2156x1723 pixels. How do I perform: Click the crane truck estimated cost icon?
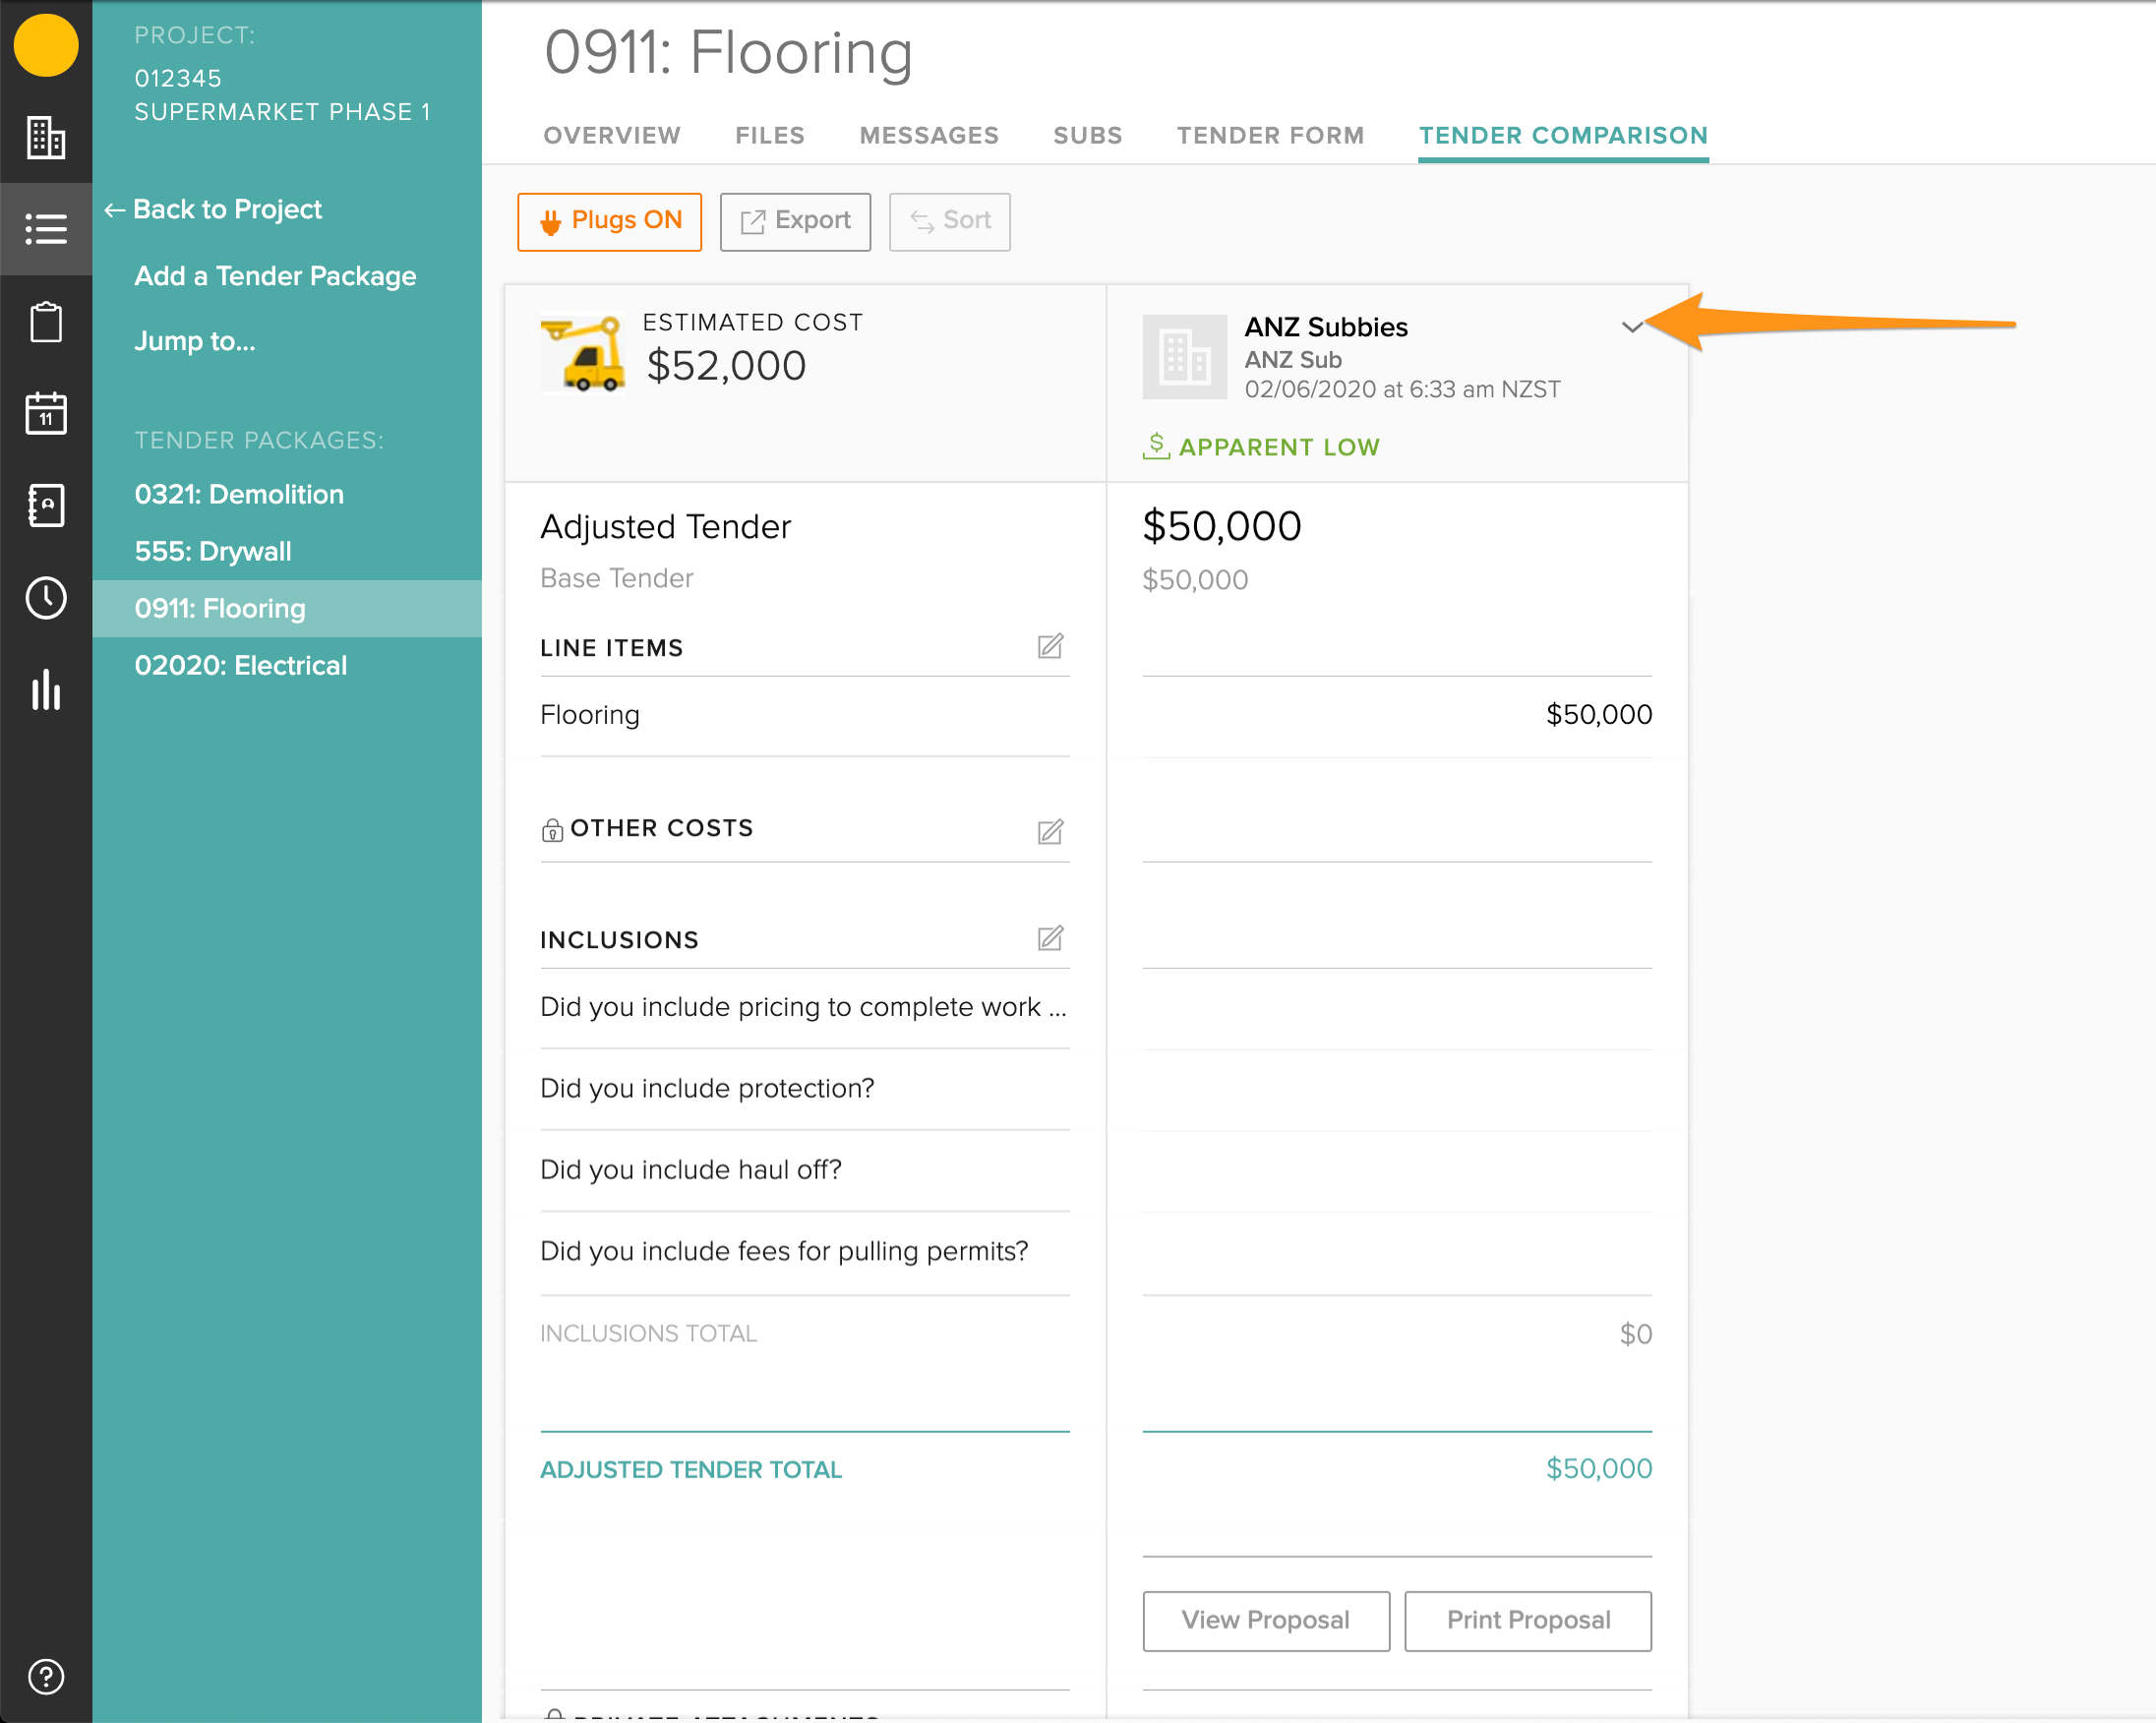pyautogui.click(x=583, y=354)
